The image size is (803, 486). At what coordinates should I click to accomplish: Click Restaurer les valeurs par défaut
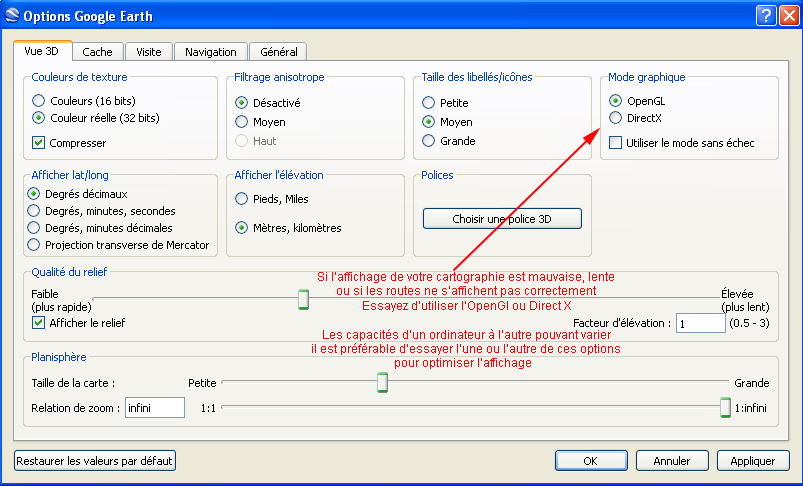tap(95, 460)
